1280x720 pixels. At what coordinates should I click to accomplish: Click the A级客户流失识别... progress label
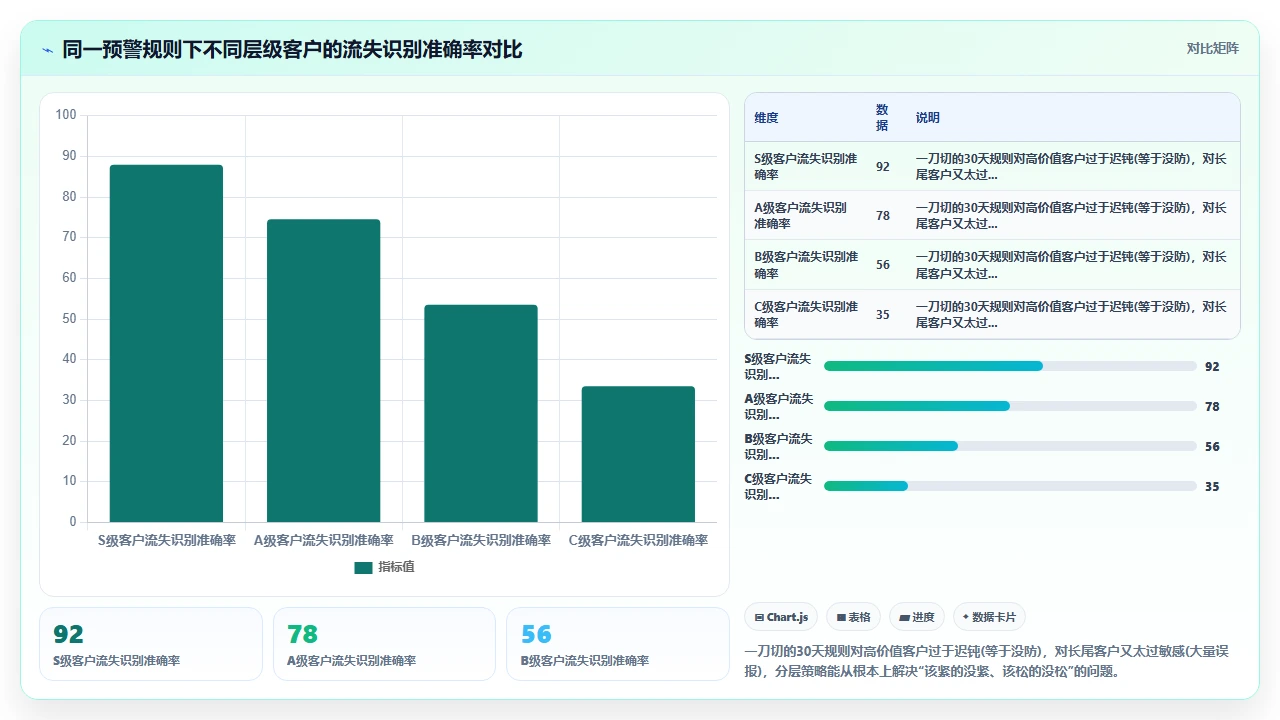[779, 407]
